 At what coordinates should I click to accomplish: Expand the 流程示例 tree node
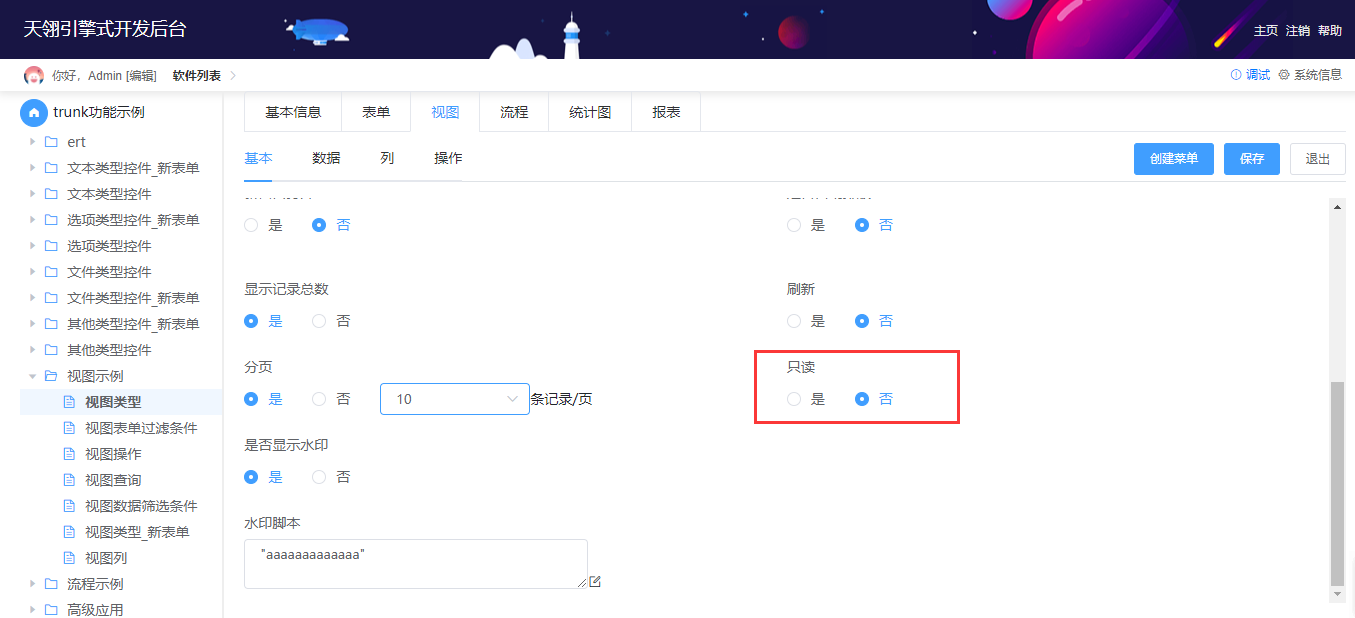tap(33, 584)
